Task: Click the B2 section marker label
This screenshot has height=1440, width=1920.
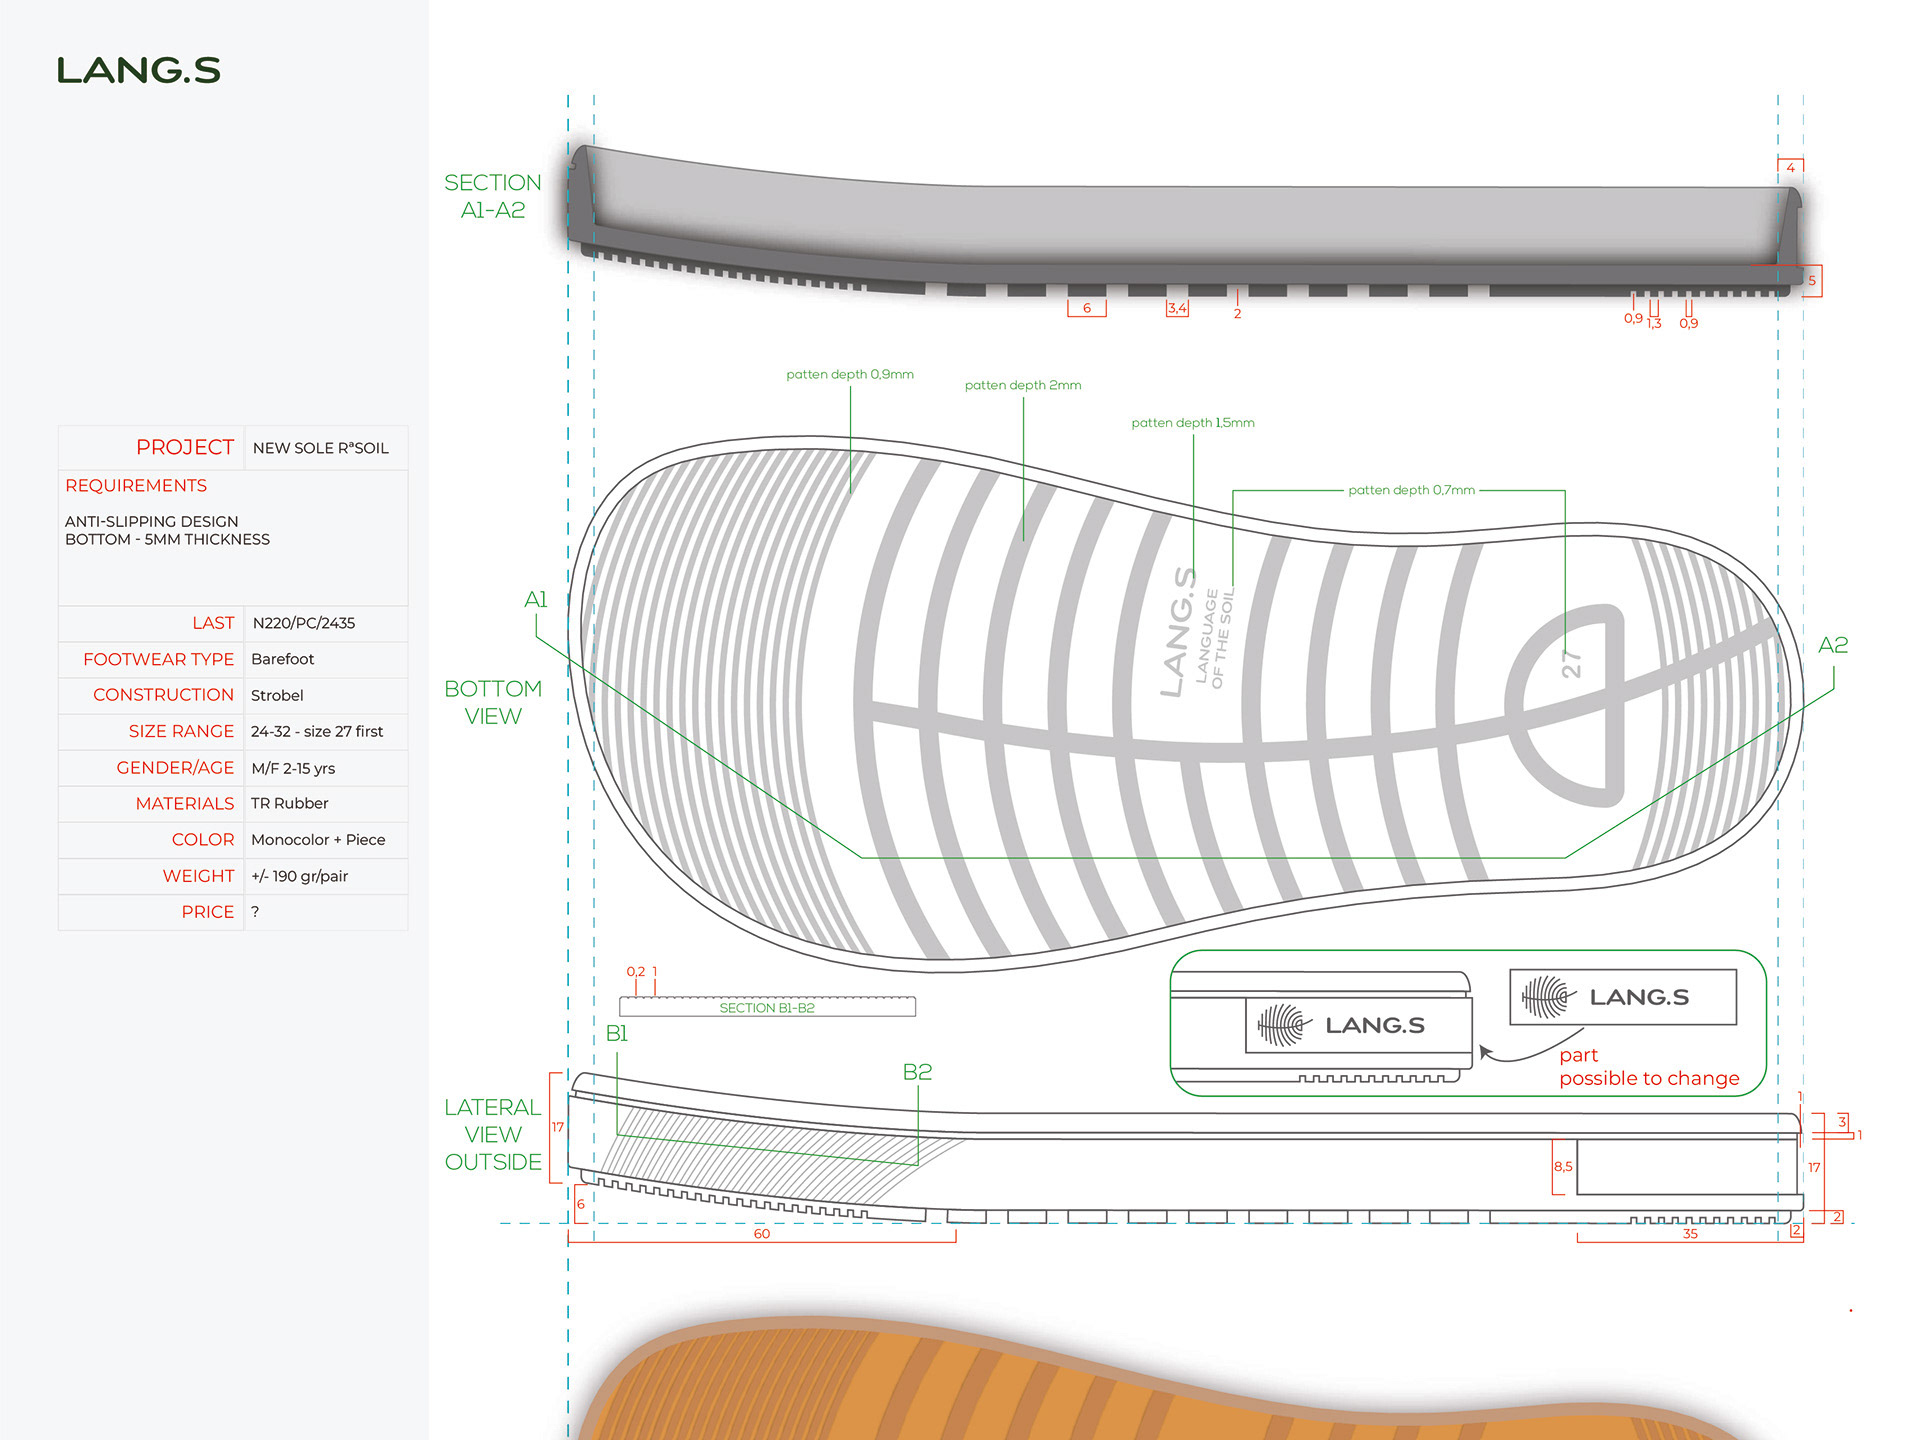Action: pyautogui.click(x=916, y=1072)
